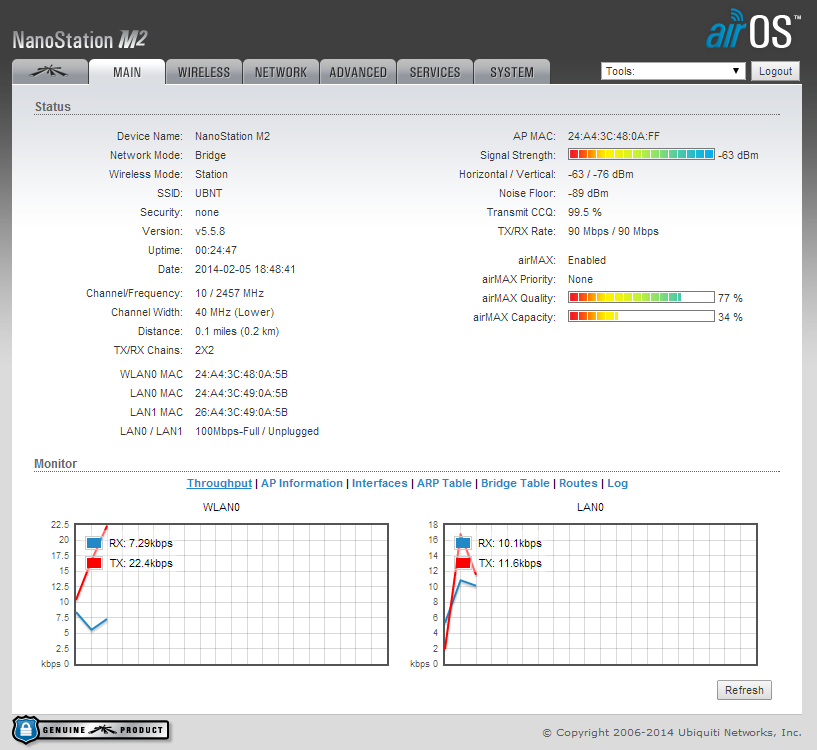Image resolution: width=817 pixels, height=750 pixels.
Task: Click blue RX legend swatch in LAN0 chart
Action: pyautogui.click(x=463, y=543)
